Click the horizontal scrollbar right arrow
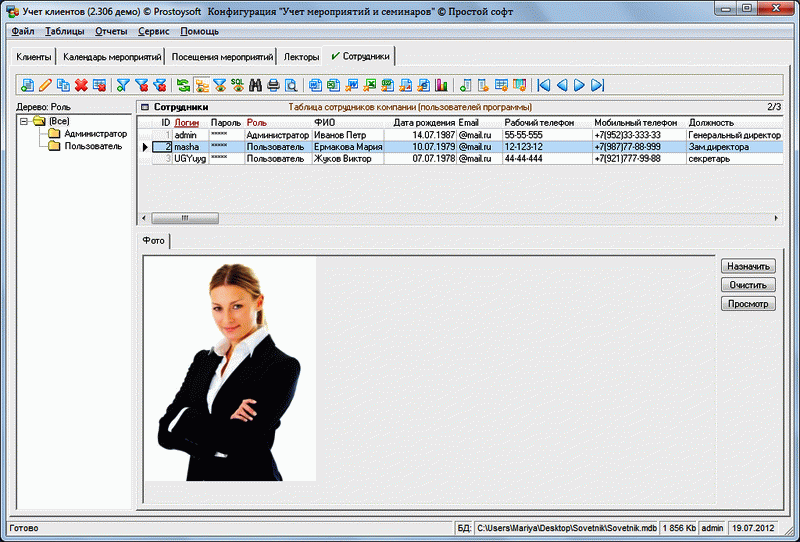Image resolution: width=800 pixels, height=542 pixels. (x=777, y=218)
